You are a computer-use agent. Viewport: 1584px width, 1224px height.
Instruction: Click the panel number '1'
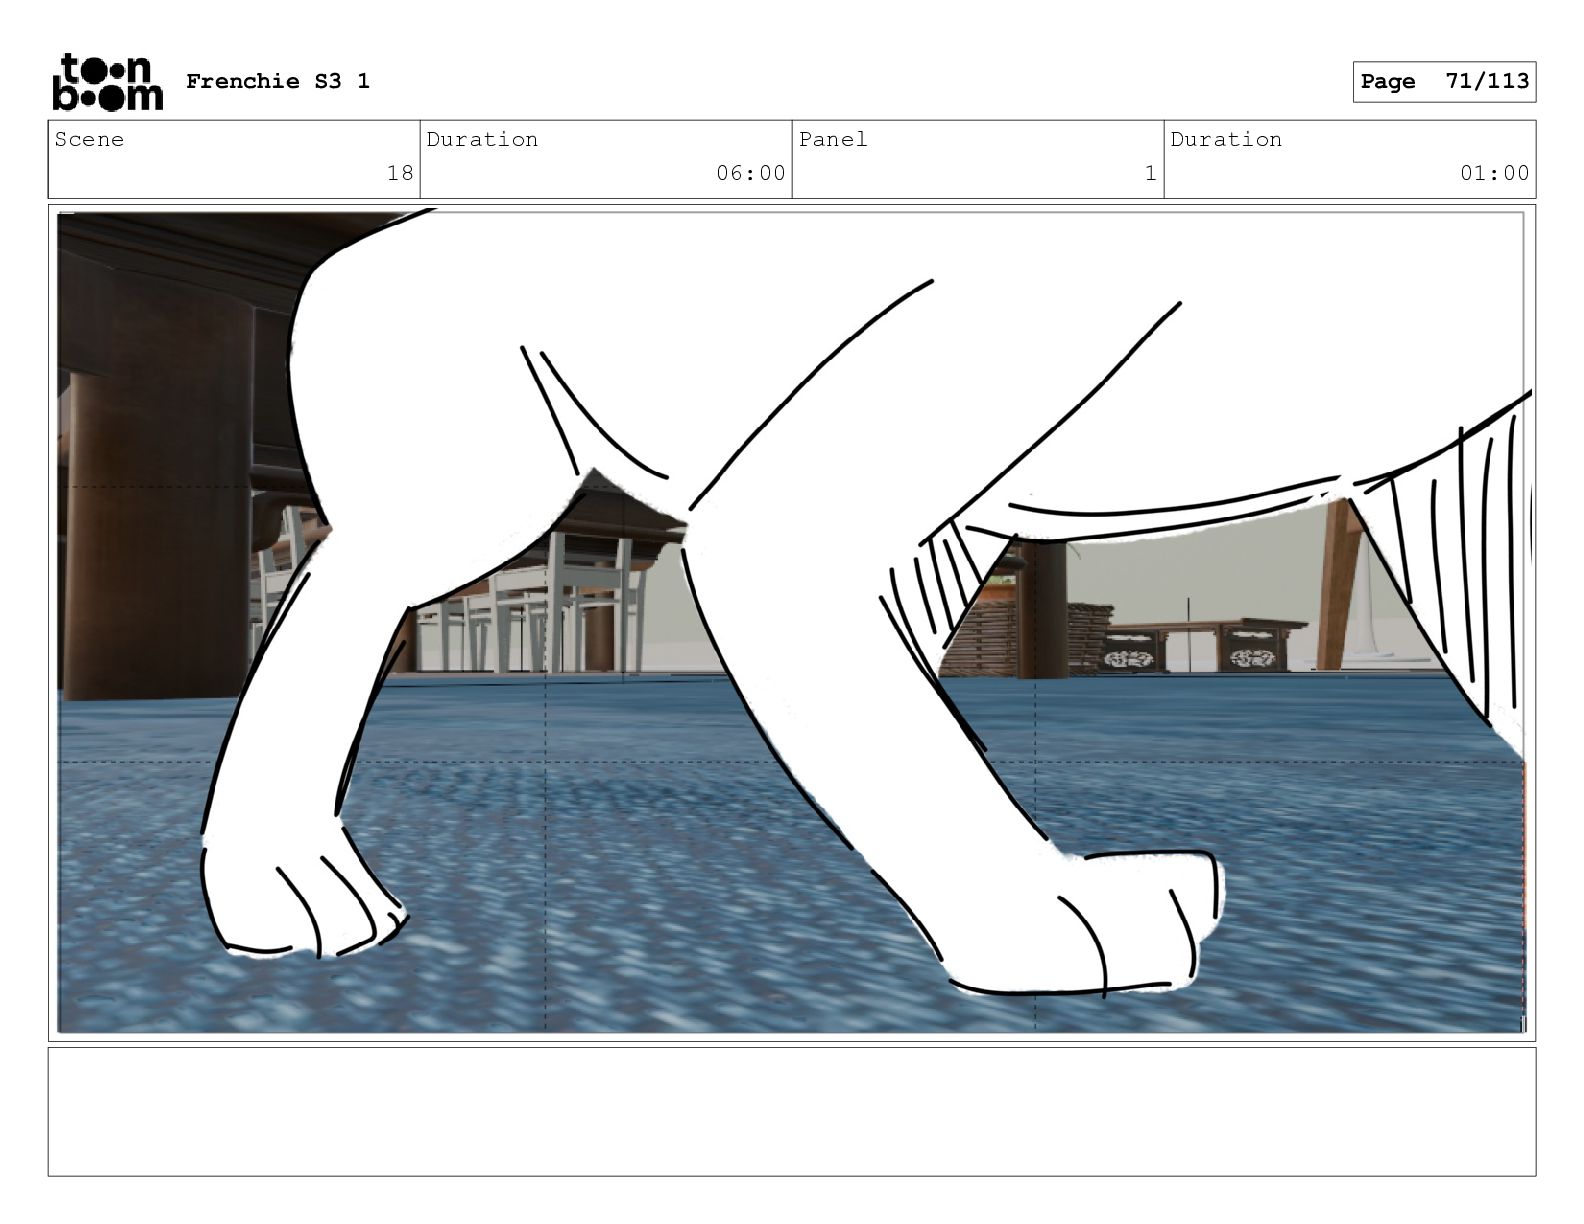pyautogui.click(x=1151, y=173)
